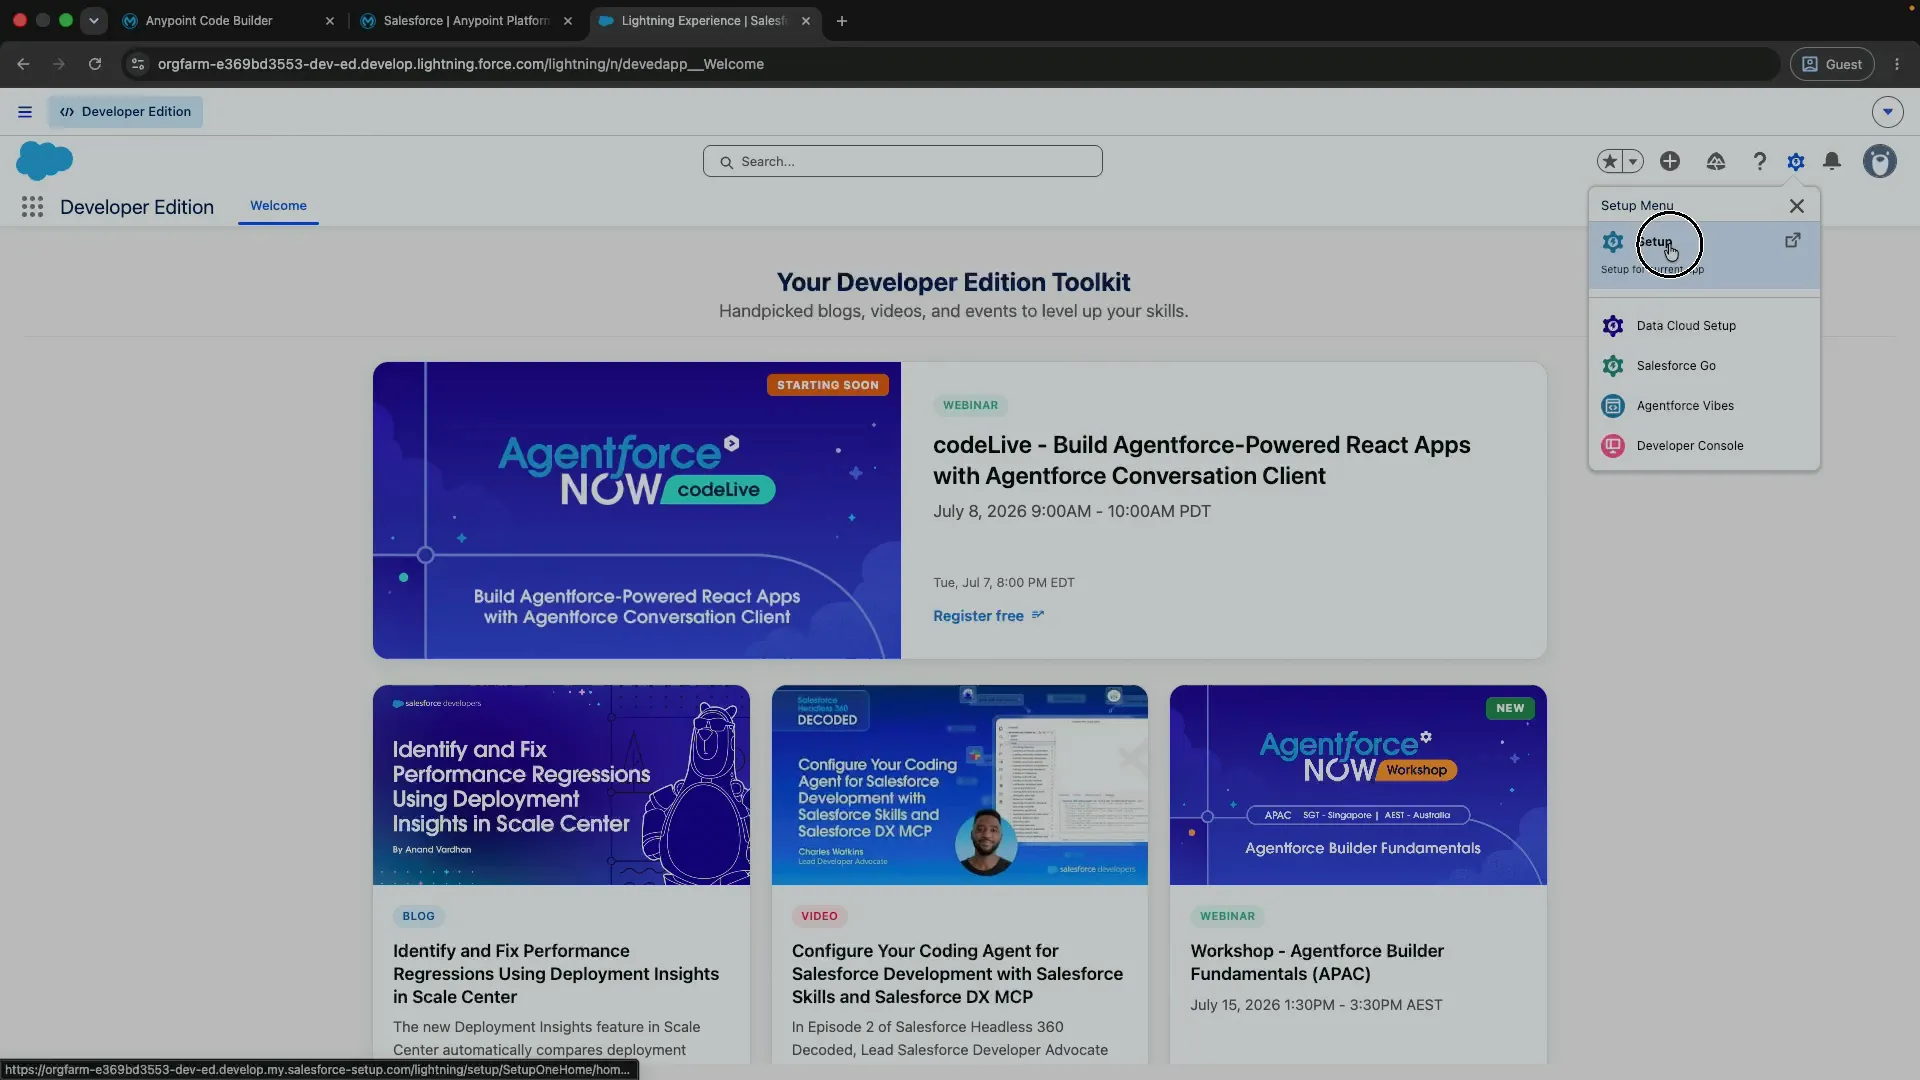Click the STARTING SOON label
Viewport: 1920px width, 1080px height.
(x=828, y=385)
